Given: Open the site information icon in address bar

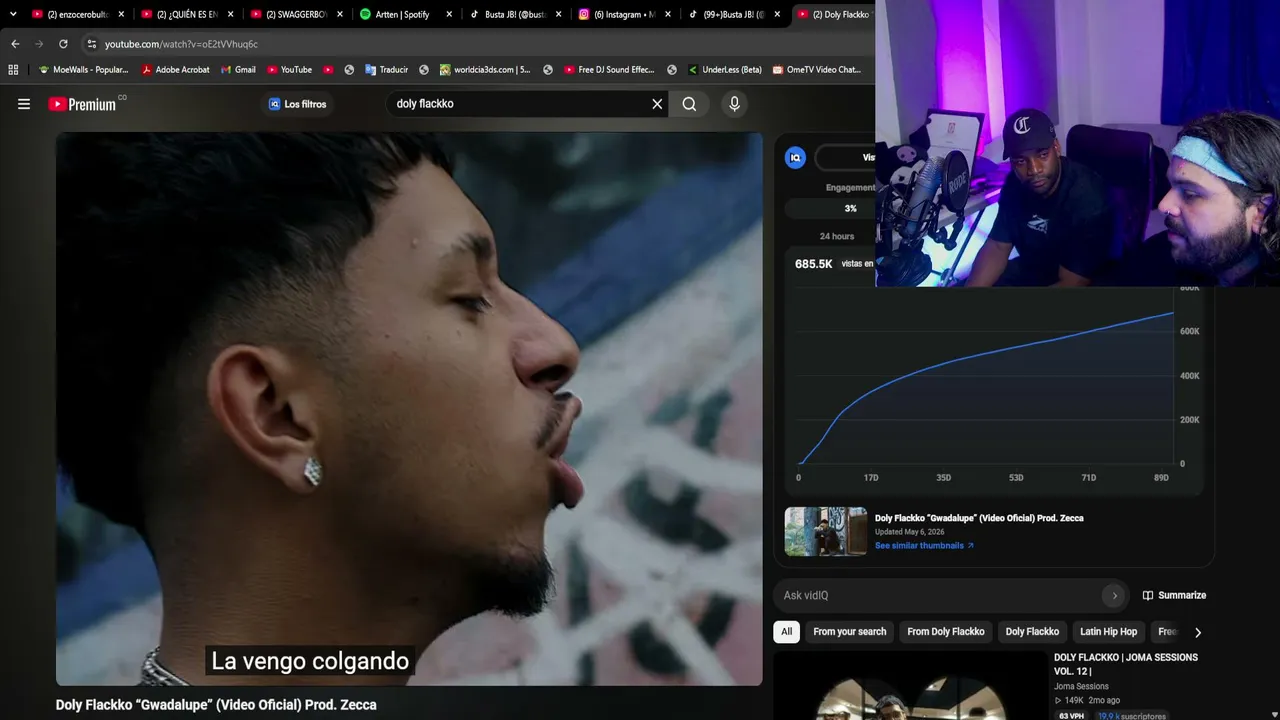Looking at the screenshot, I should (91, 44).
